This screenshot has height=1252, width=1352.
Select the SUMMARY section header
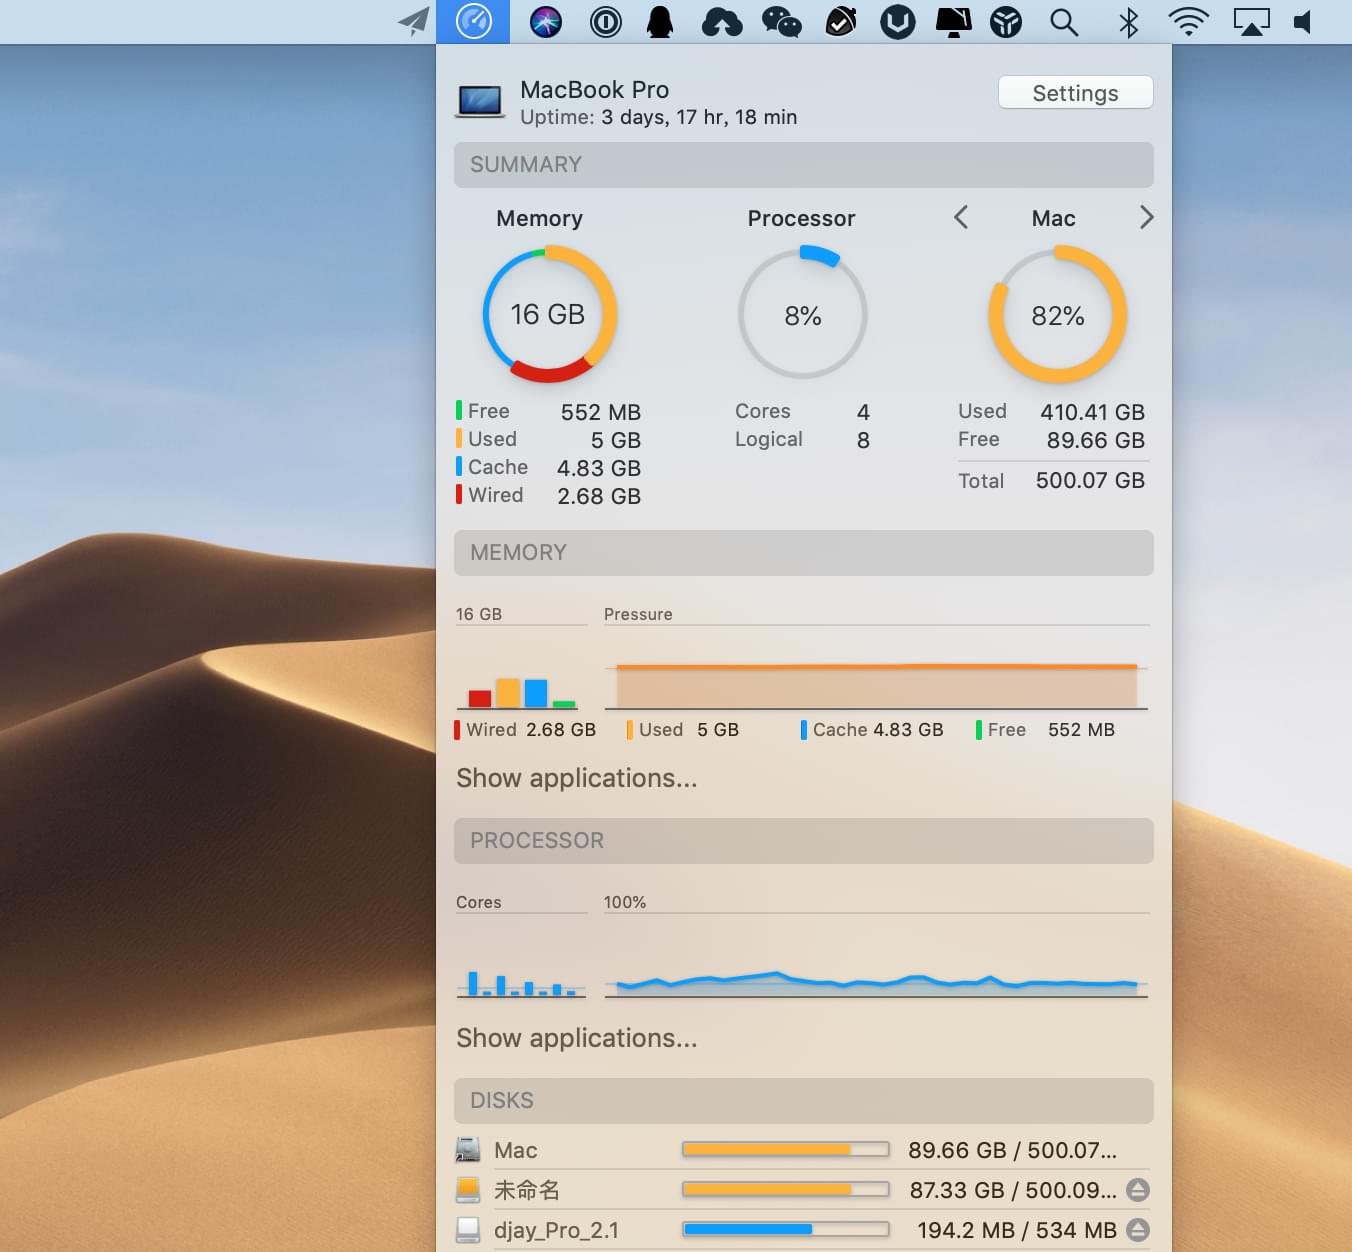(804, 165)
